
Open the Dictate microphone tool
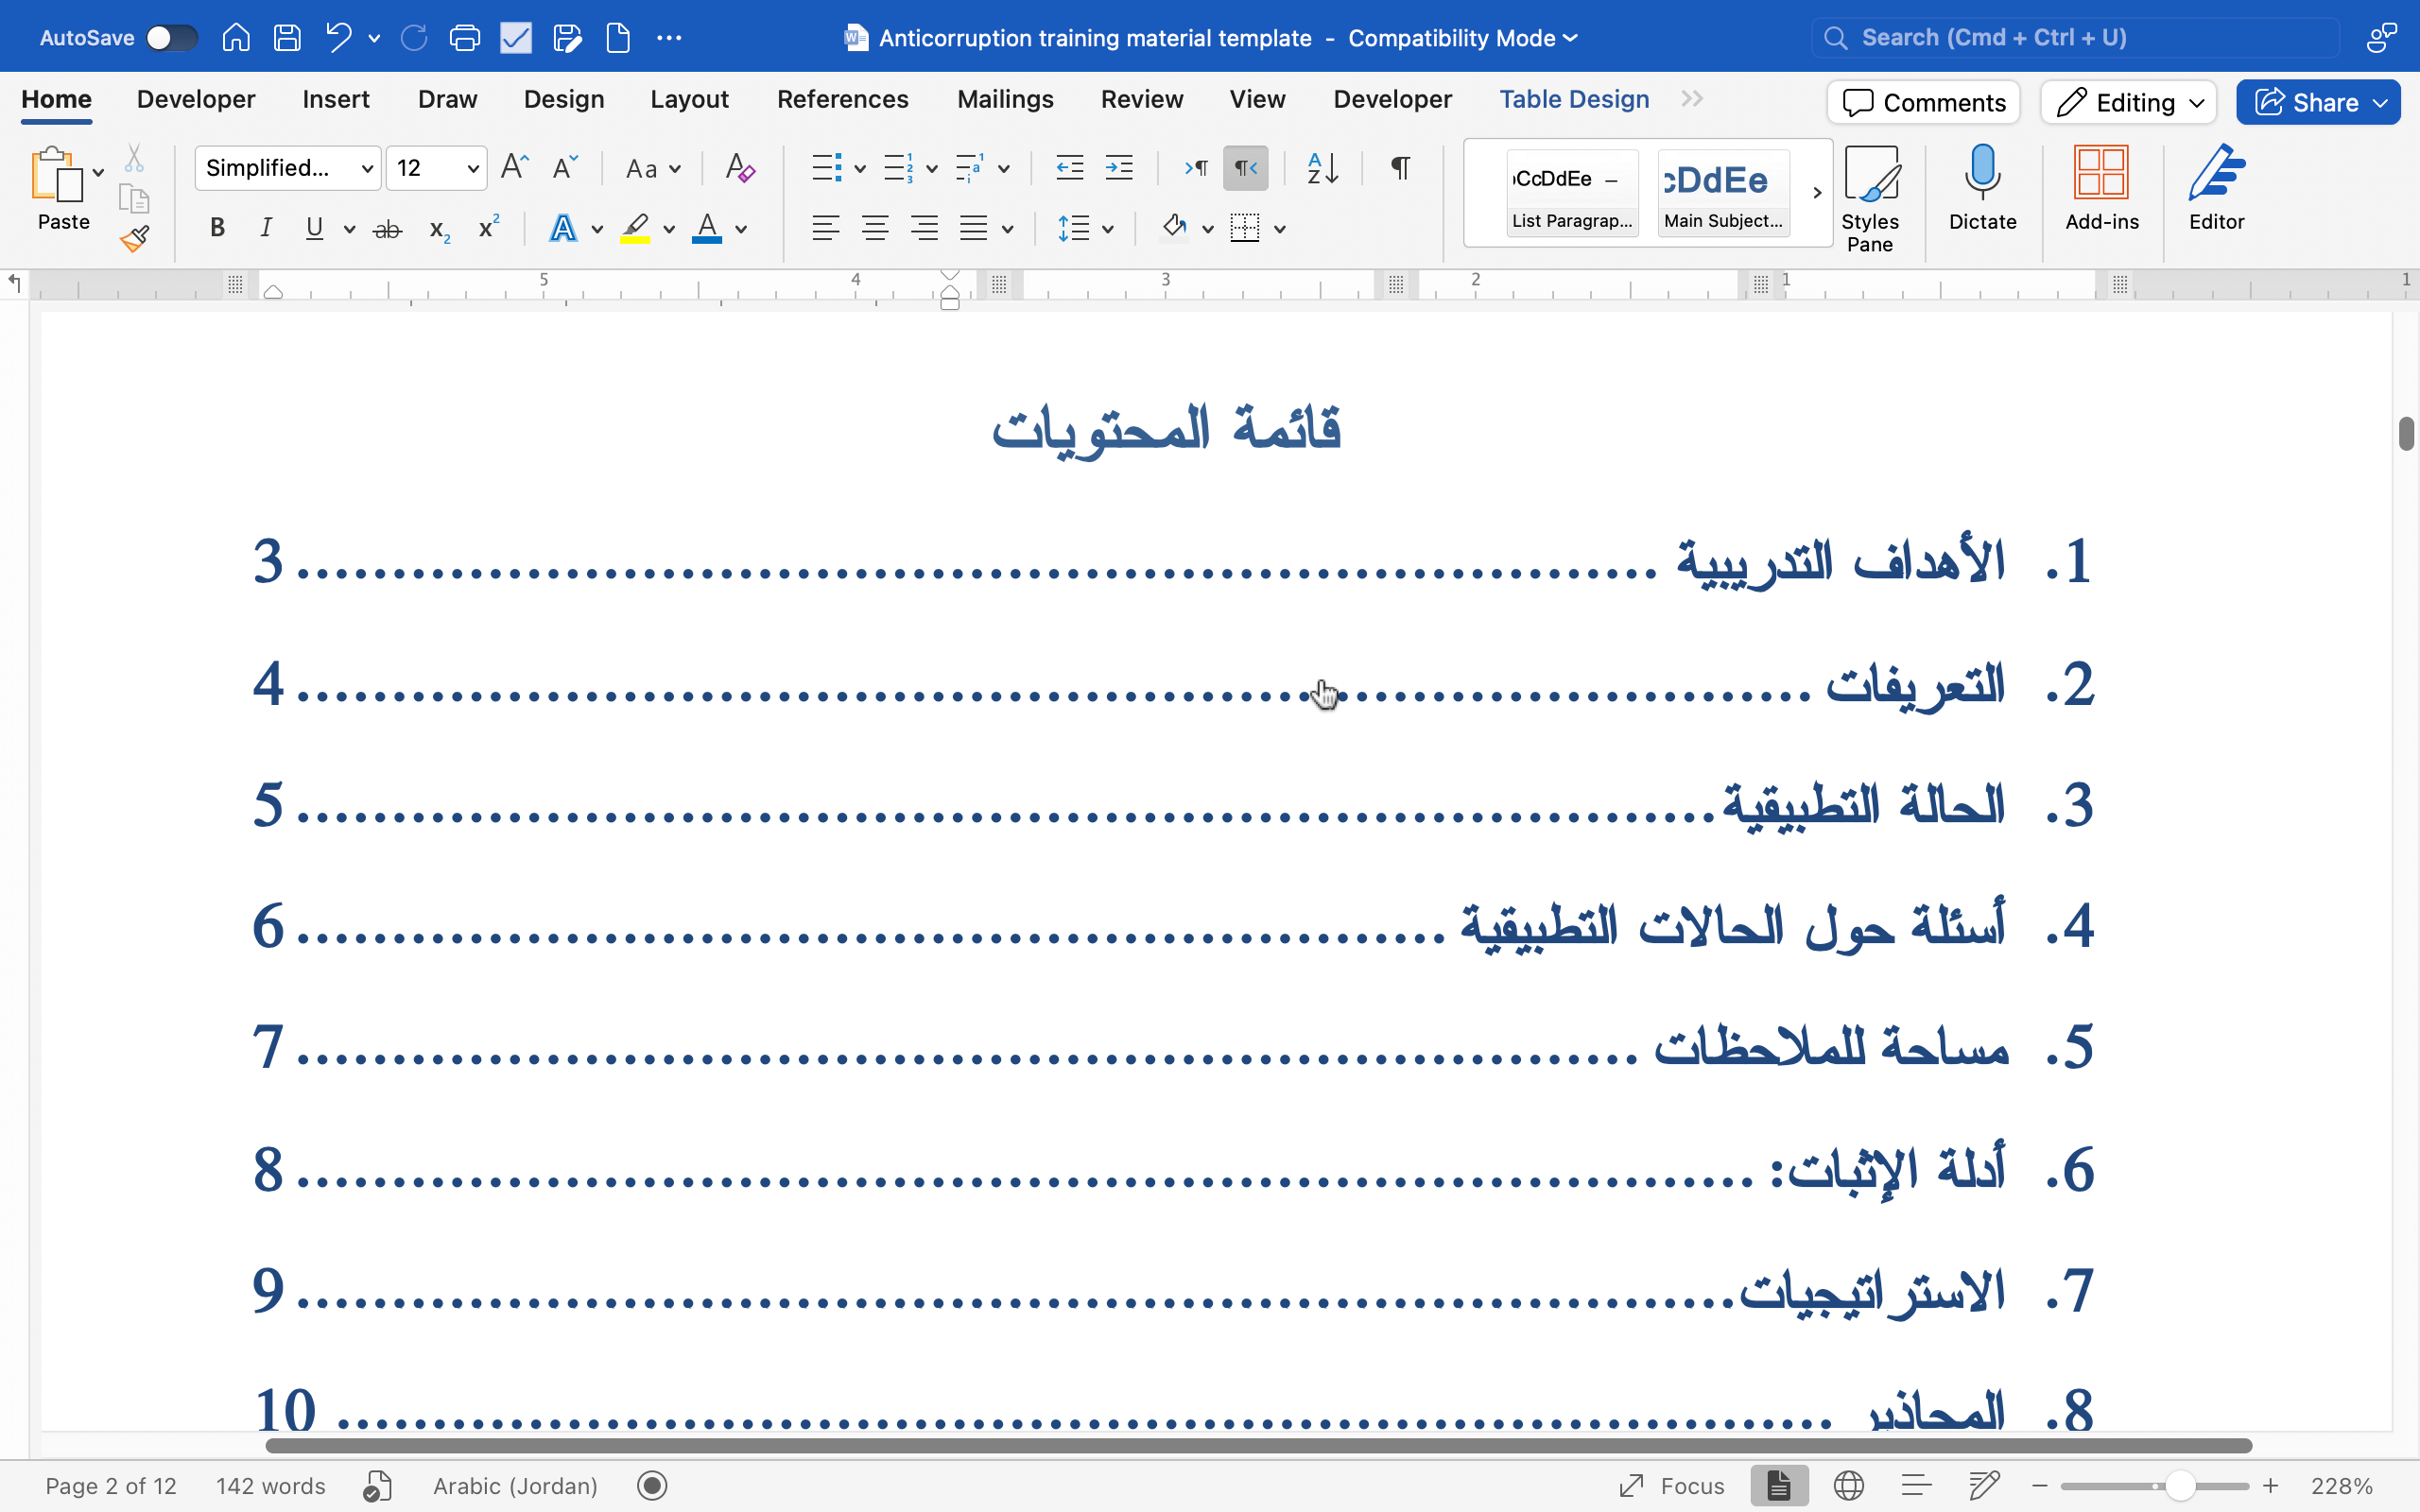(x=1981, y=187)
